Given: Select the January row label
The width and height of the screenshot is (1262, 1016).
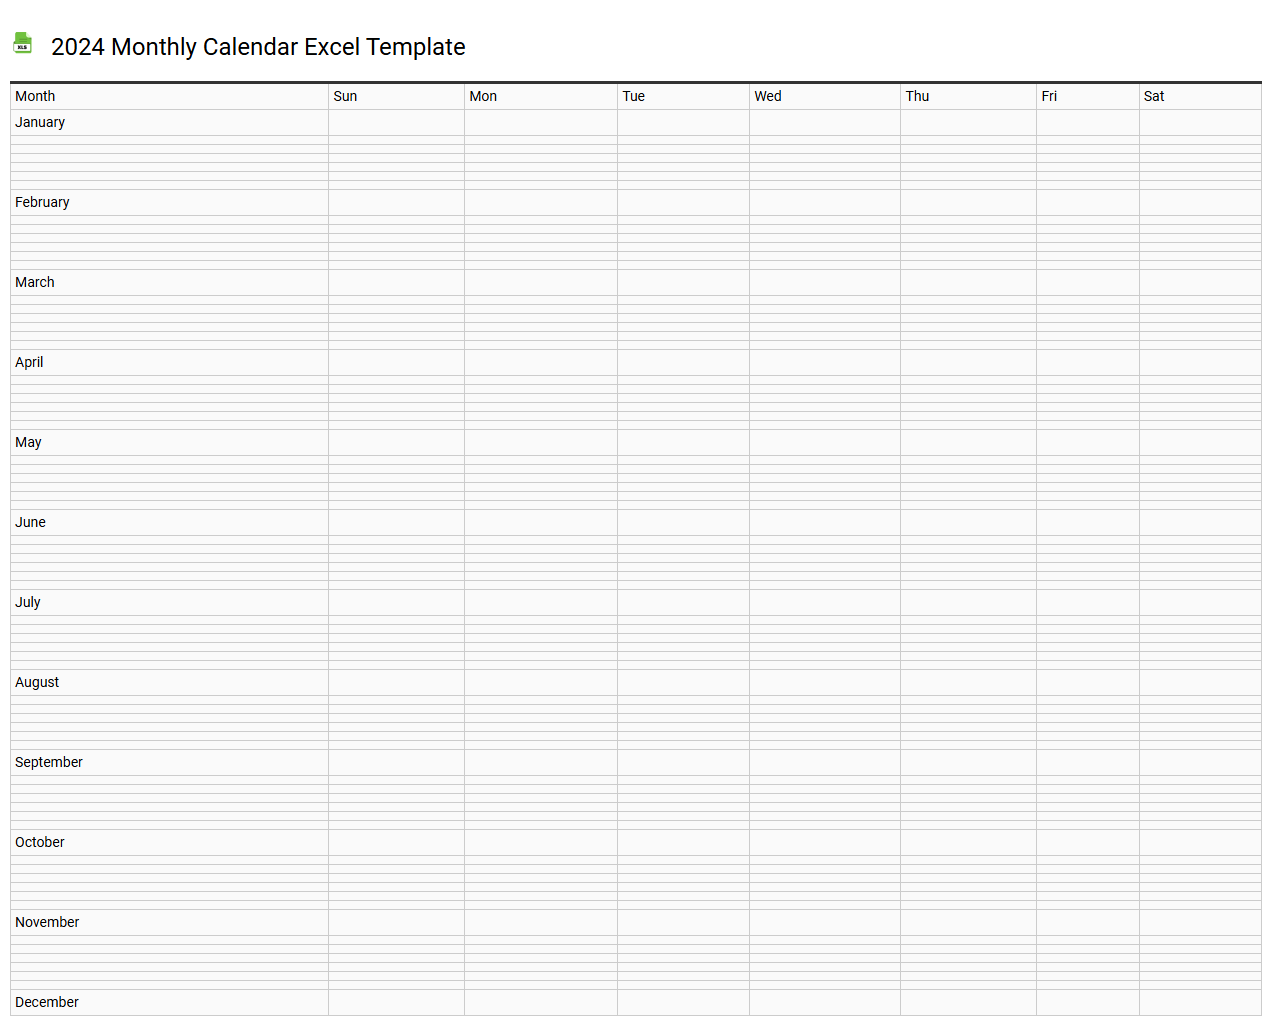Looking at the screenshot, I should pos(40,122).
